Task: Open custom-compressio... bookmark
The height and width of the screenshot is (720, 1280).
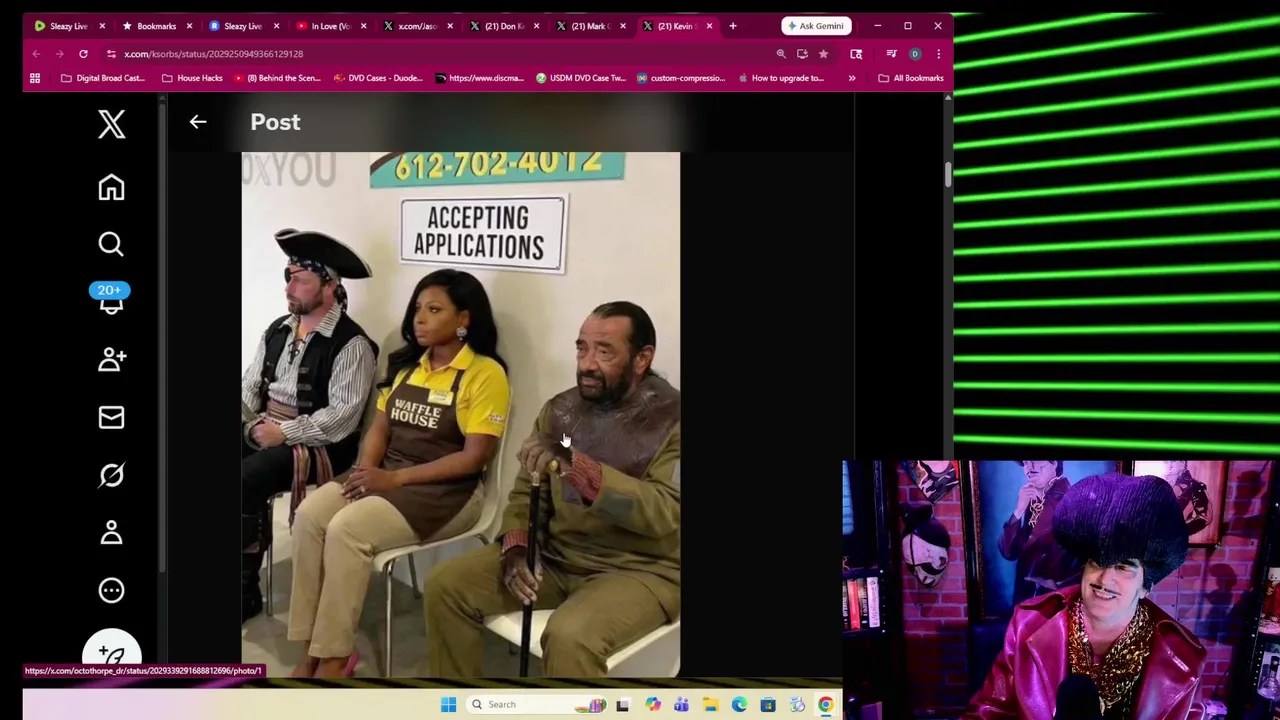Action: [x=681, y=78]
